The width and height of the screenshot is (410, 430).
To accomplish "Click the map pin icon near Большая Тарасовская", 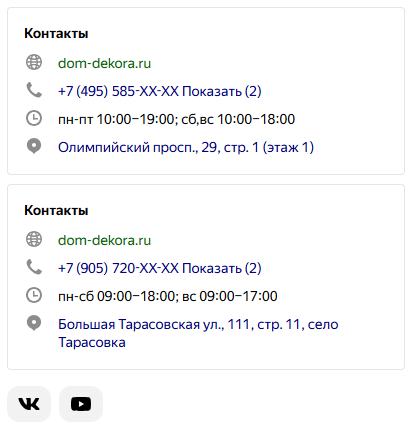I will [34, 323].
